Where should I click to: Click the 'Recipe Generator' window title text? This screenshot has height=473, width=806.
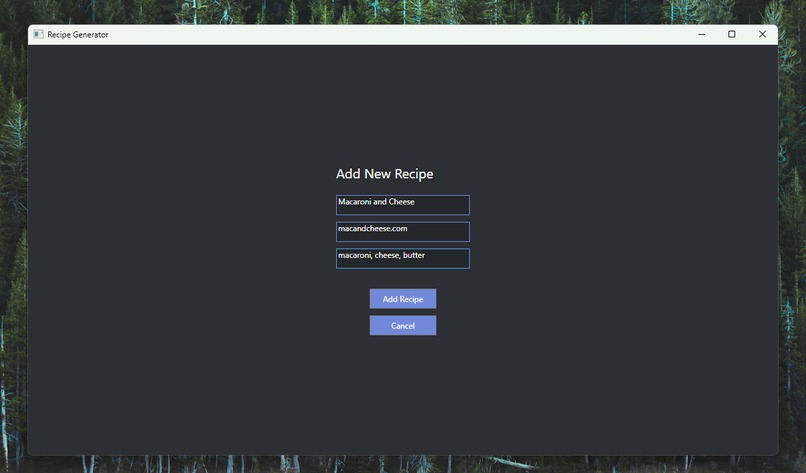click(78, 34)
